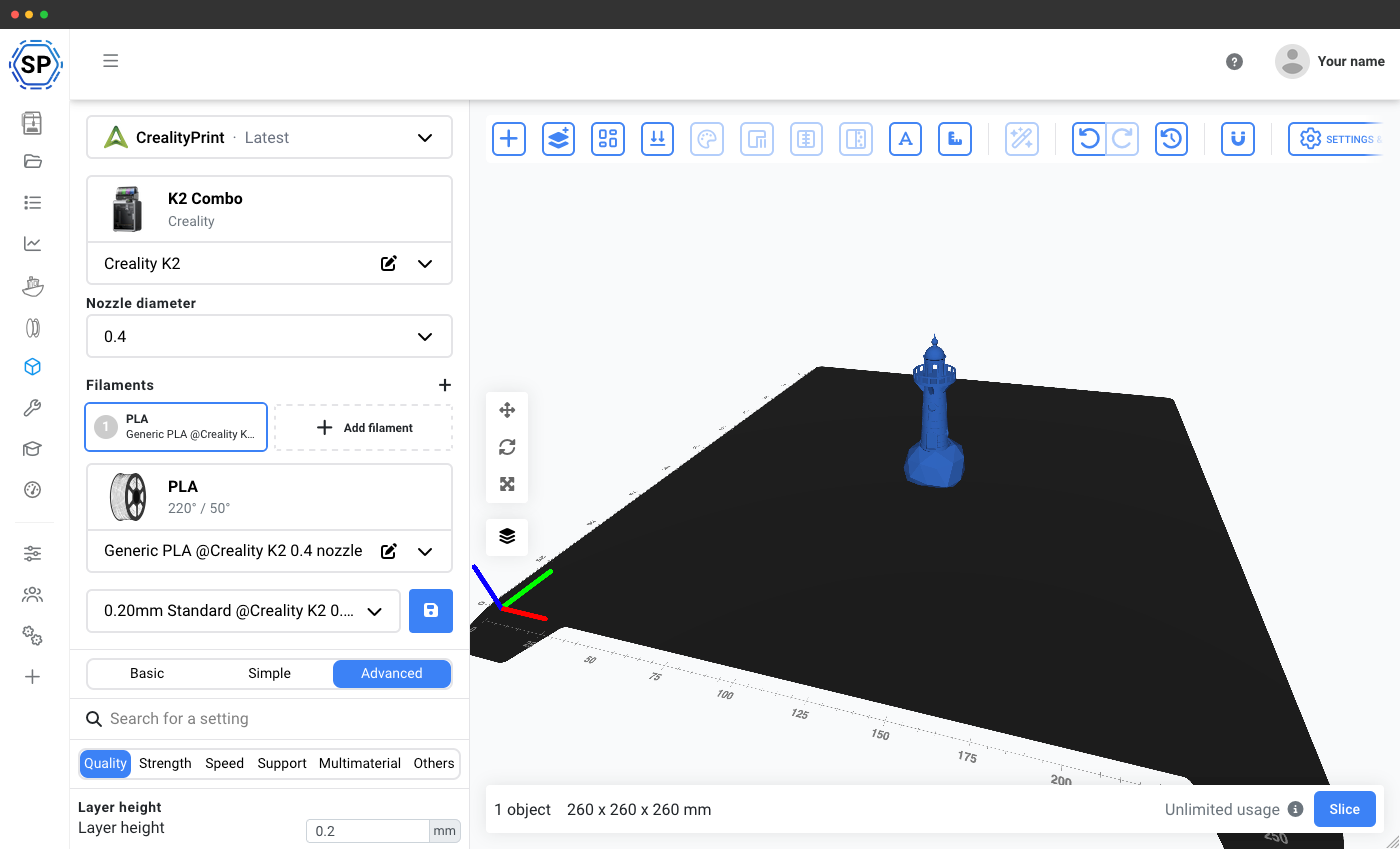This screenshot has width=1400, height=849.
Task: Click the redo arrow icon
Action: (x=1122, y=139)
